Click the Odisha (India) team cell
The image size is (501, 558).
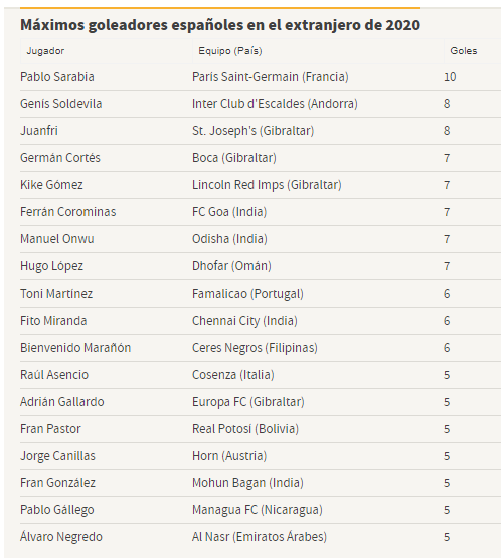(x=230, y=239)
